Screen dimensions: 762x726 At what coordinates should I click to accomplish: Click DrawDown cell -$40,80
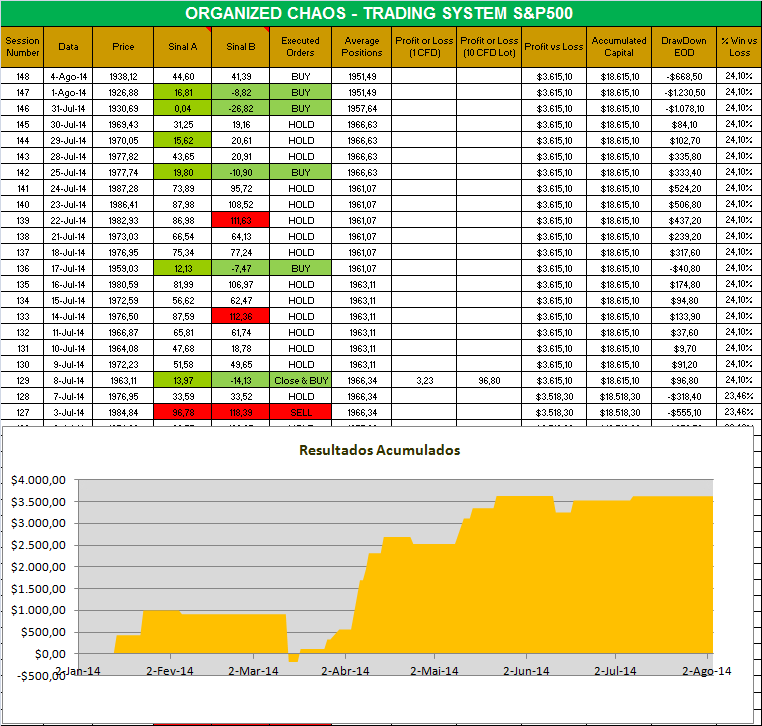tap(684, 268)
